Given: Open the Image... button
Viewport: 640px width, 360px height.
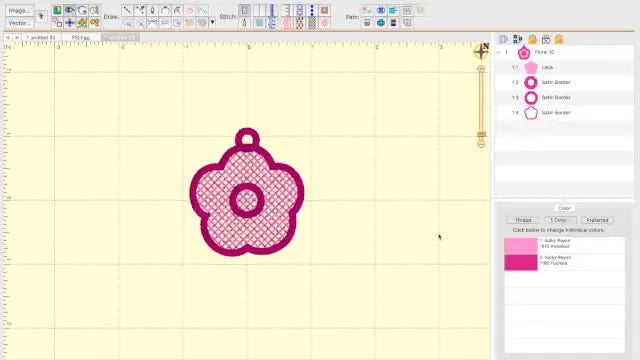Looking at the screenshot, I should click(19, 11).
